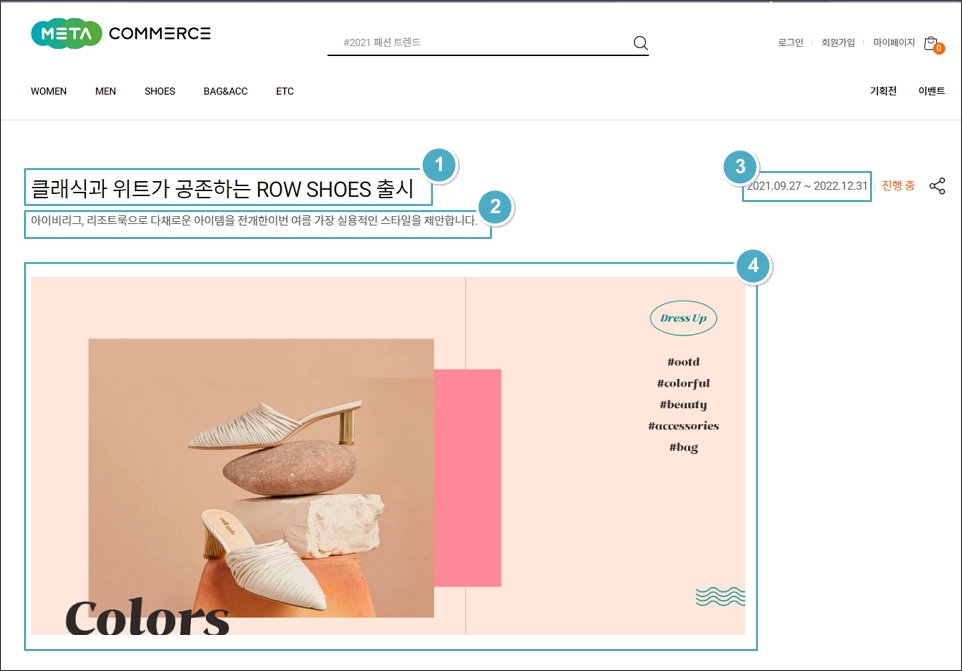
Task: Click the 로그인 link
Action: click(790, 43)
